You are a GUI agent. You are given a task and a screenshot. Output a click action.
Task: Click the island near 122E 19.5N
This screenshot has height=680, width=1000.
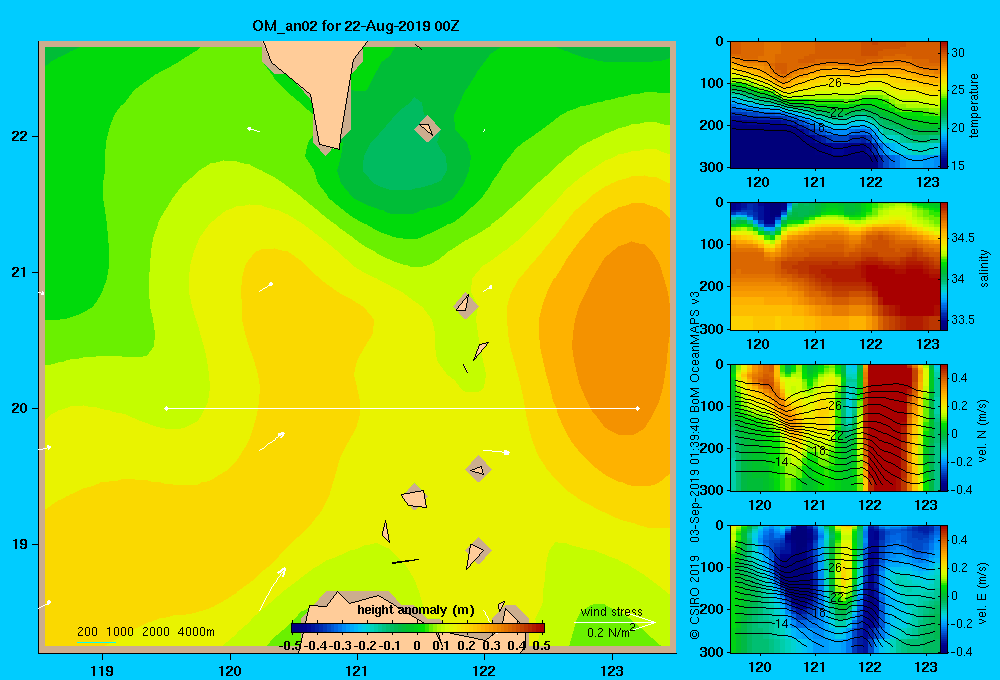coord(478,469)
